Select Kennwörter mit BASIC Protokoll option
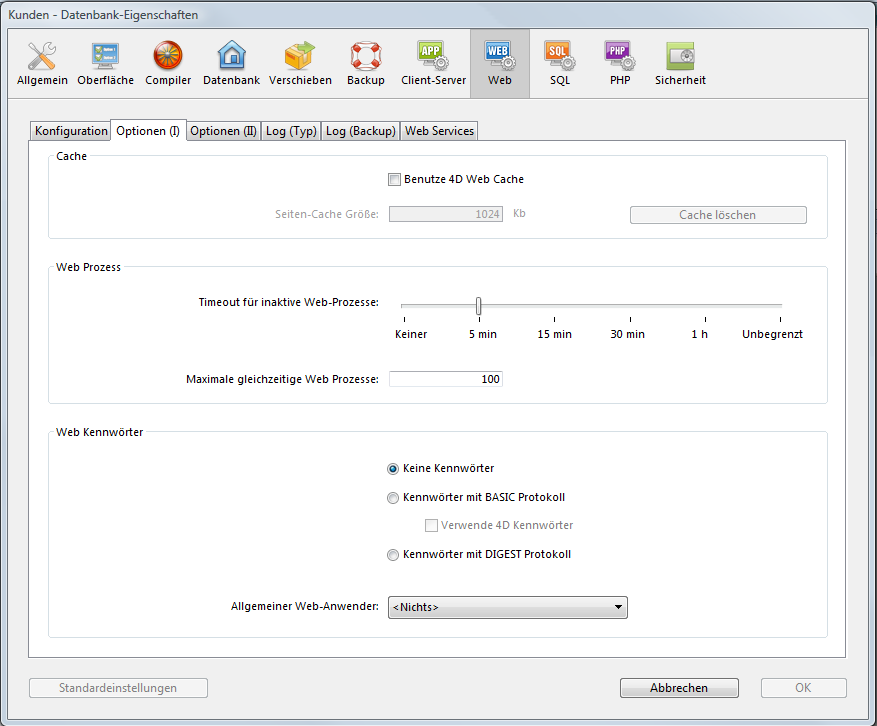Screen dimensions: 877x726 393,498
